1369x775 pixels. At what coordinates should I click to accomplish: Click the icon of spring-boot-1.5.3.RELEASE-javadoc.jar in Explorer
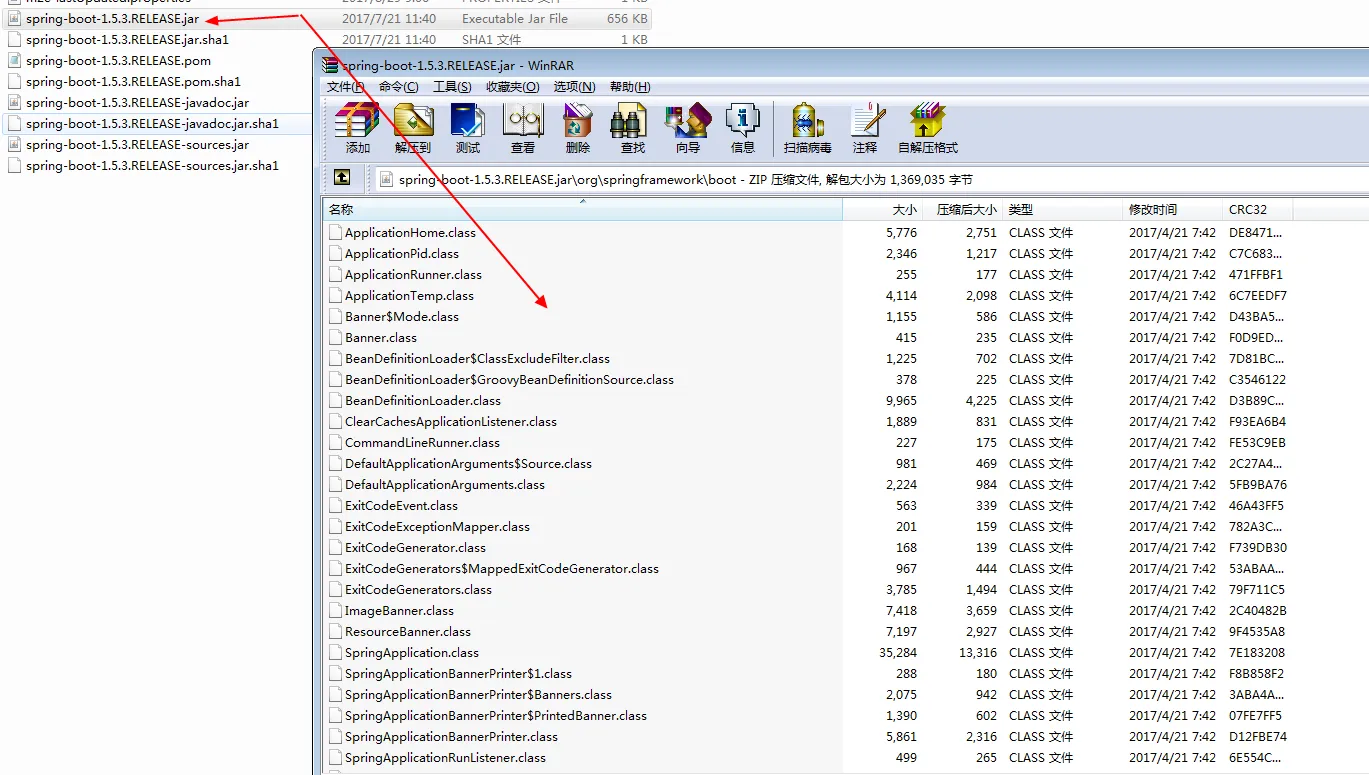14,103
